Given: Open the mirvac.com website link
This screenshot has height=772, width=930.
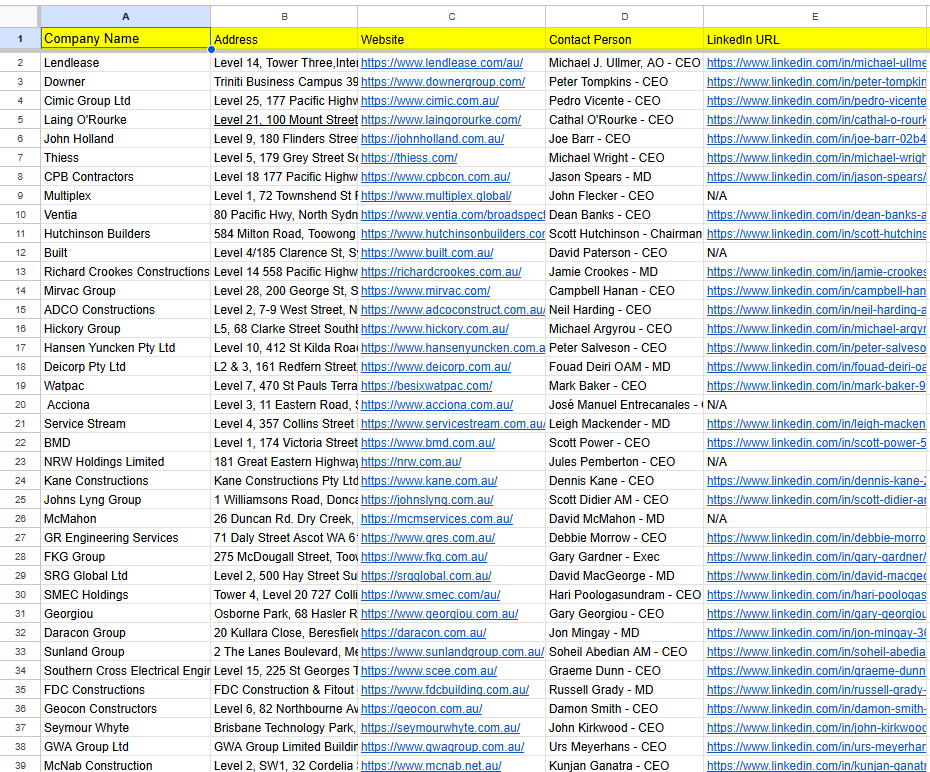Looking at the screenshot, I should [425, 291].
